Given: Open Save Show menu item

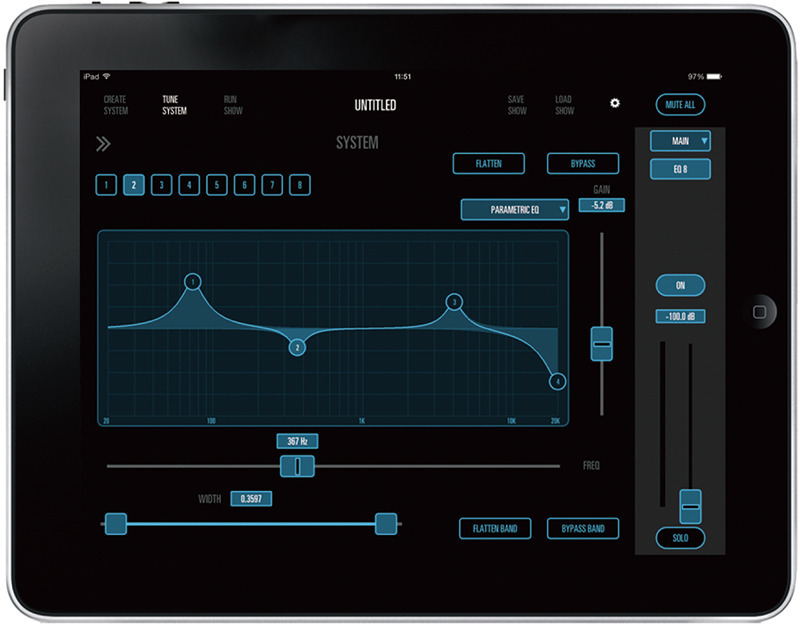Looking at the screenshot, I should click(517, 105).
